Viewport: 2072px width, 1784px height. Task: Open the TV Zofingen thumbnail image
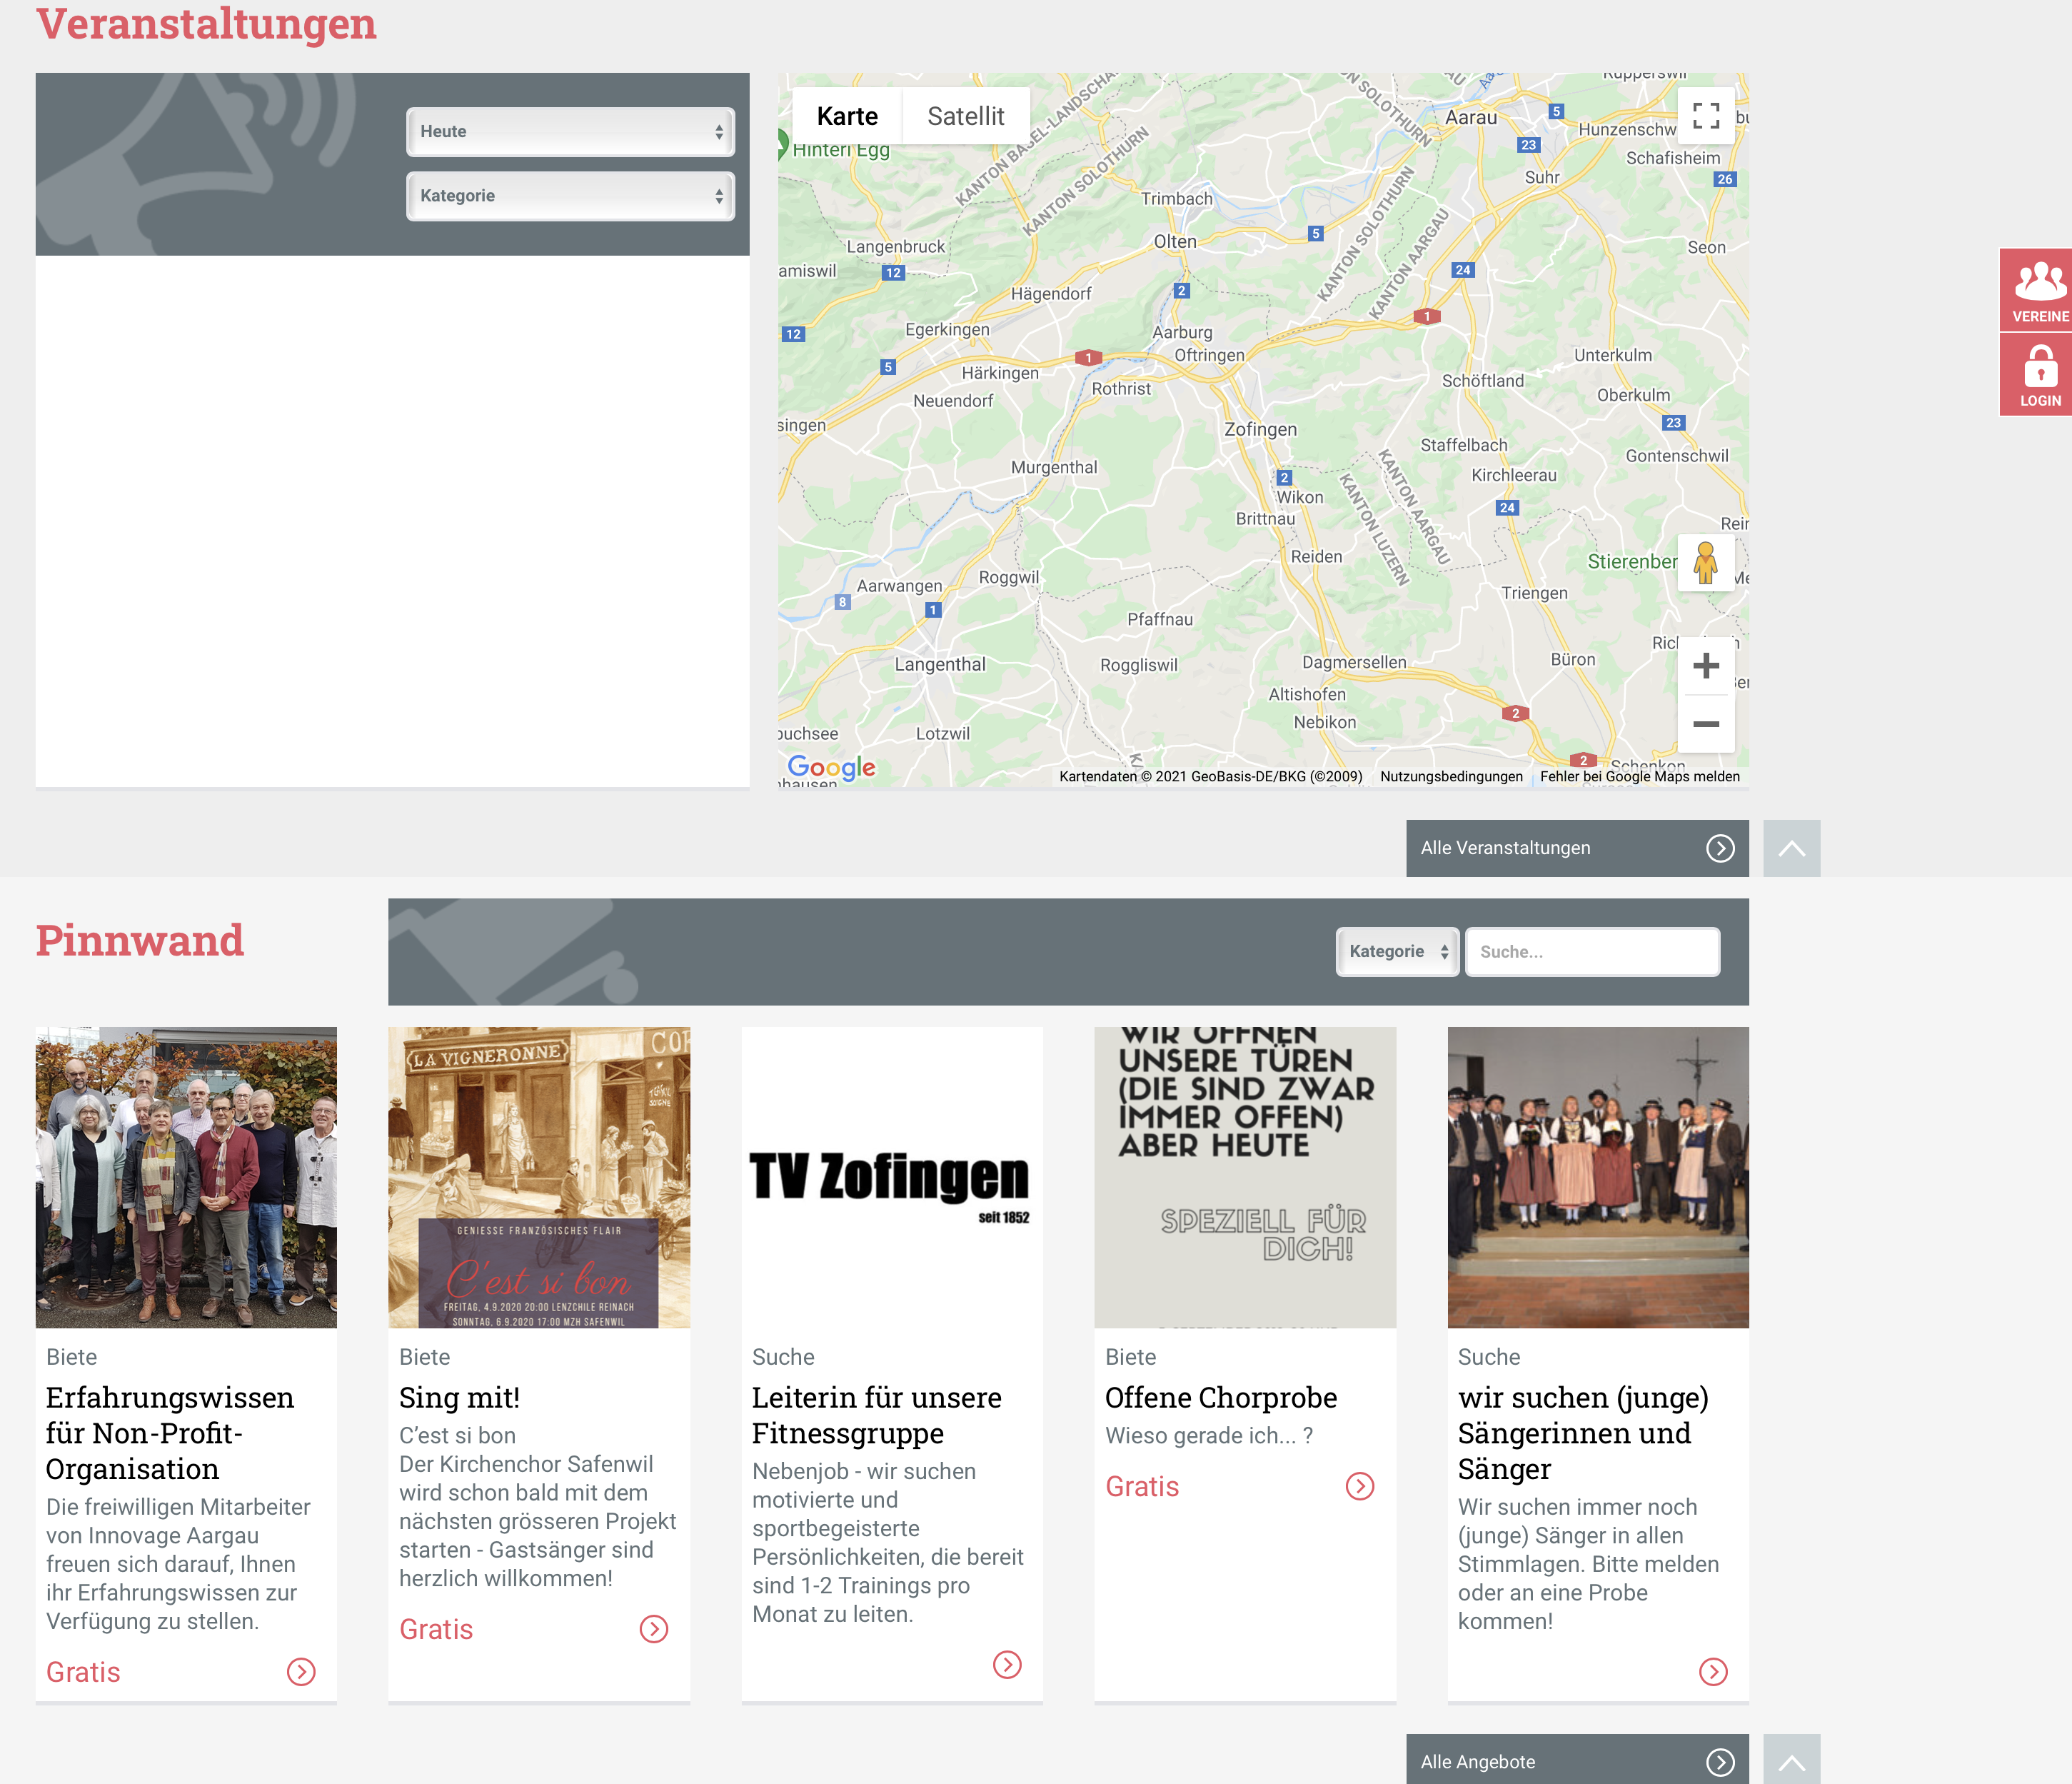pyautogui.click(x=891, y=1177)
